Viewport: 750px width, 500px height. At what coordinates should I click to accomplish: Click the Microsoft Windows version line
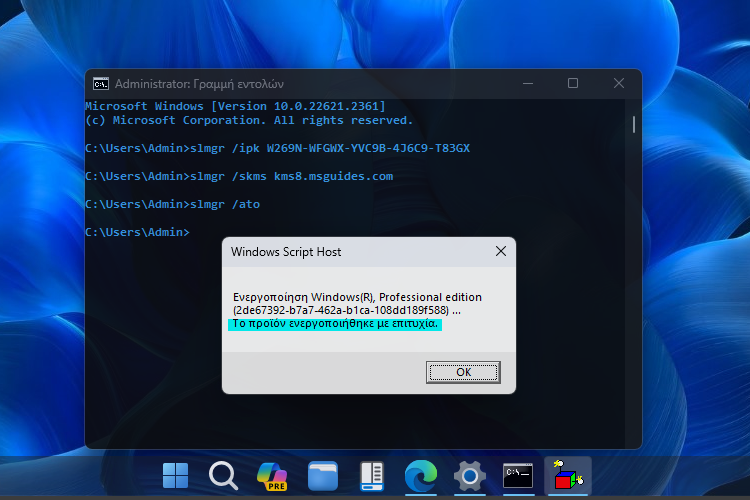click(235, 106)
